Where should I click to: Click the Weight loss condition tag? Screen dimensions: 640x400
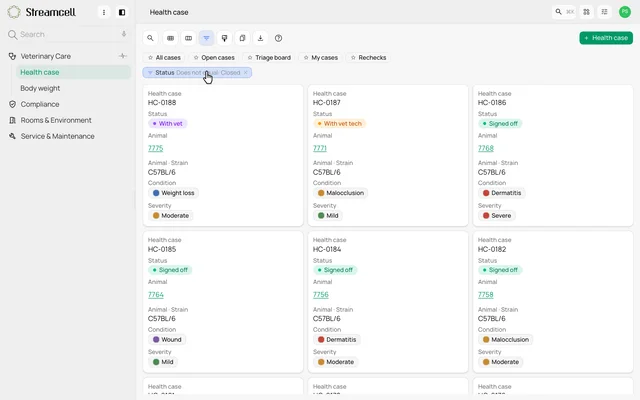point(173,193)
